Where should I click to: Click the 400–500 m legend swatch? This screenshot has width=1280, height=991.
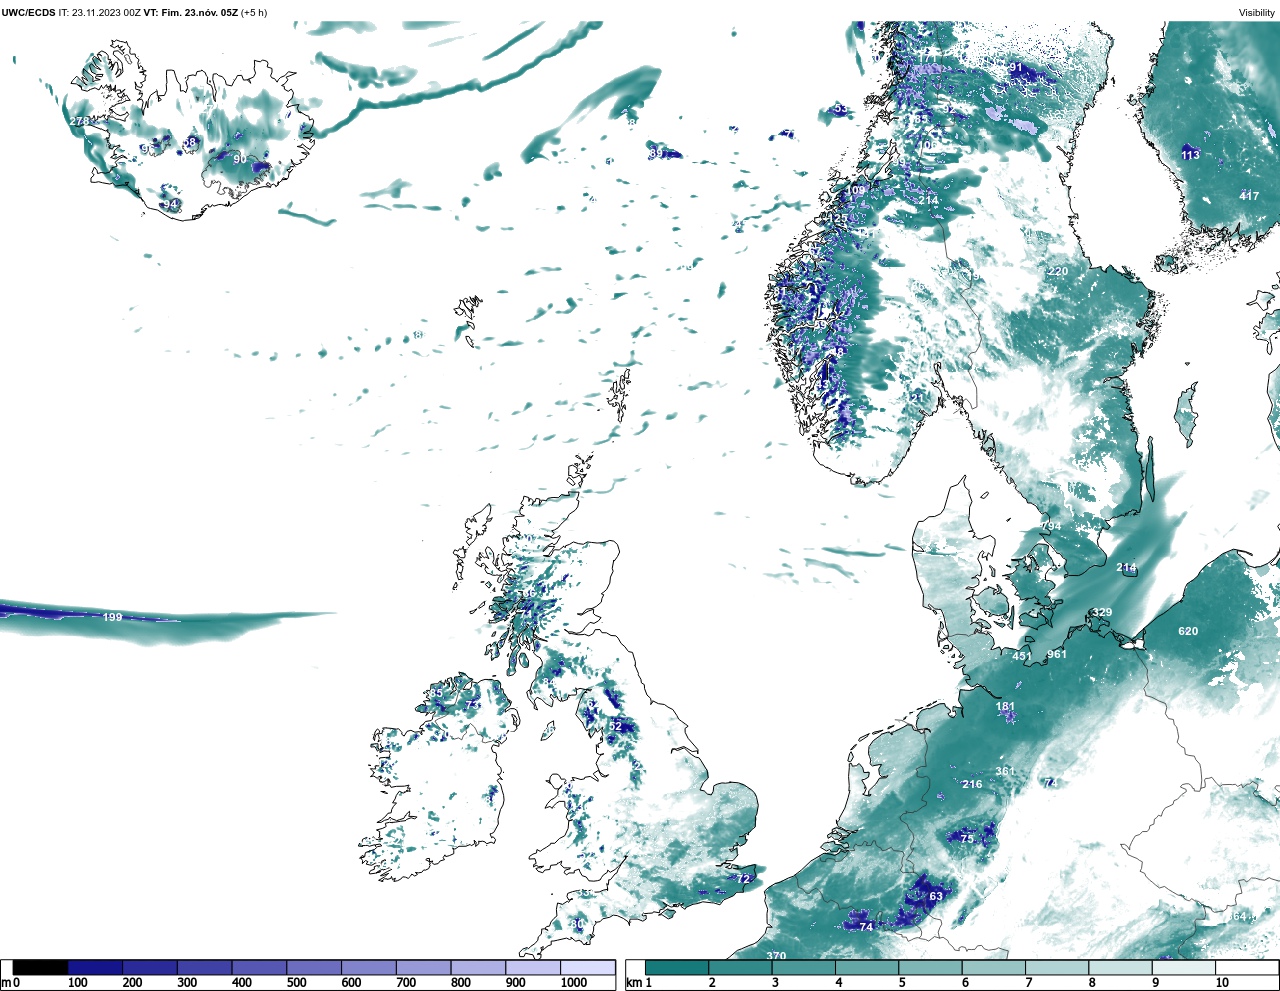[259, 967]
